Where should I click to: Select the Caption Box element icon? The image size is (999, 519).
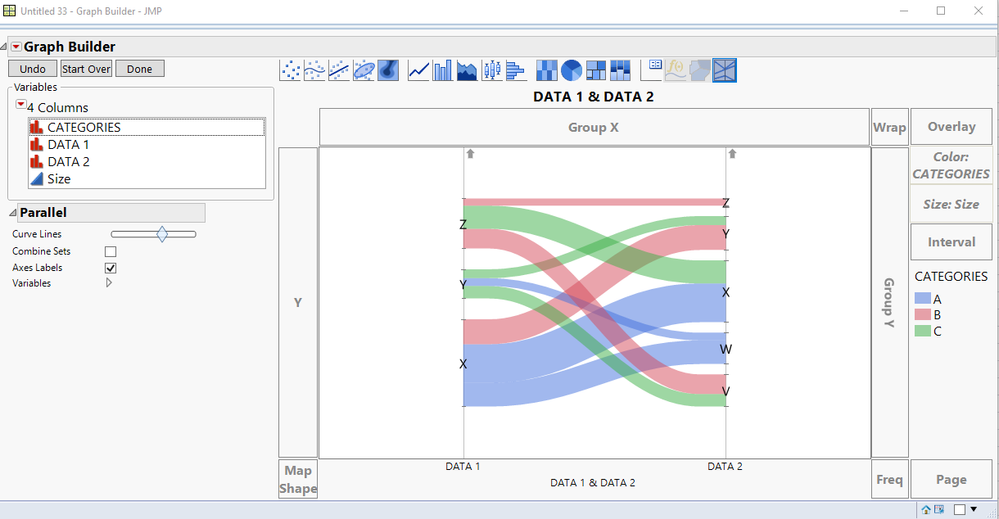pyautogui.click(x=651, y=70)
